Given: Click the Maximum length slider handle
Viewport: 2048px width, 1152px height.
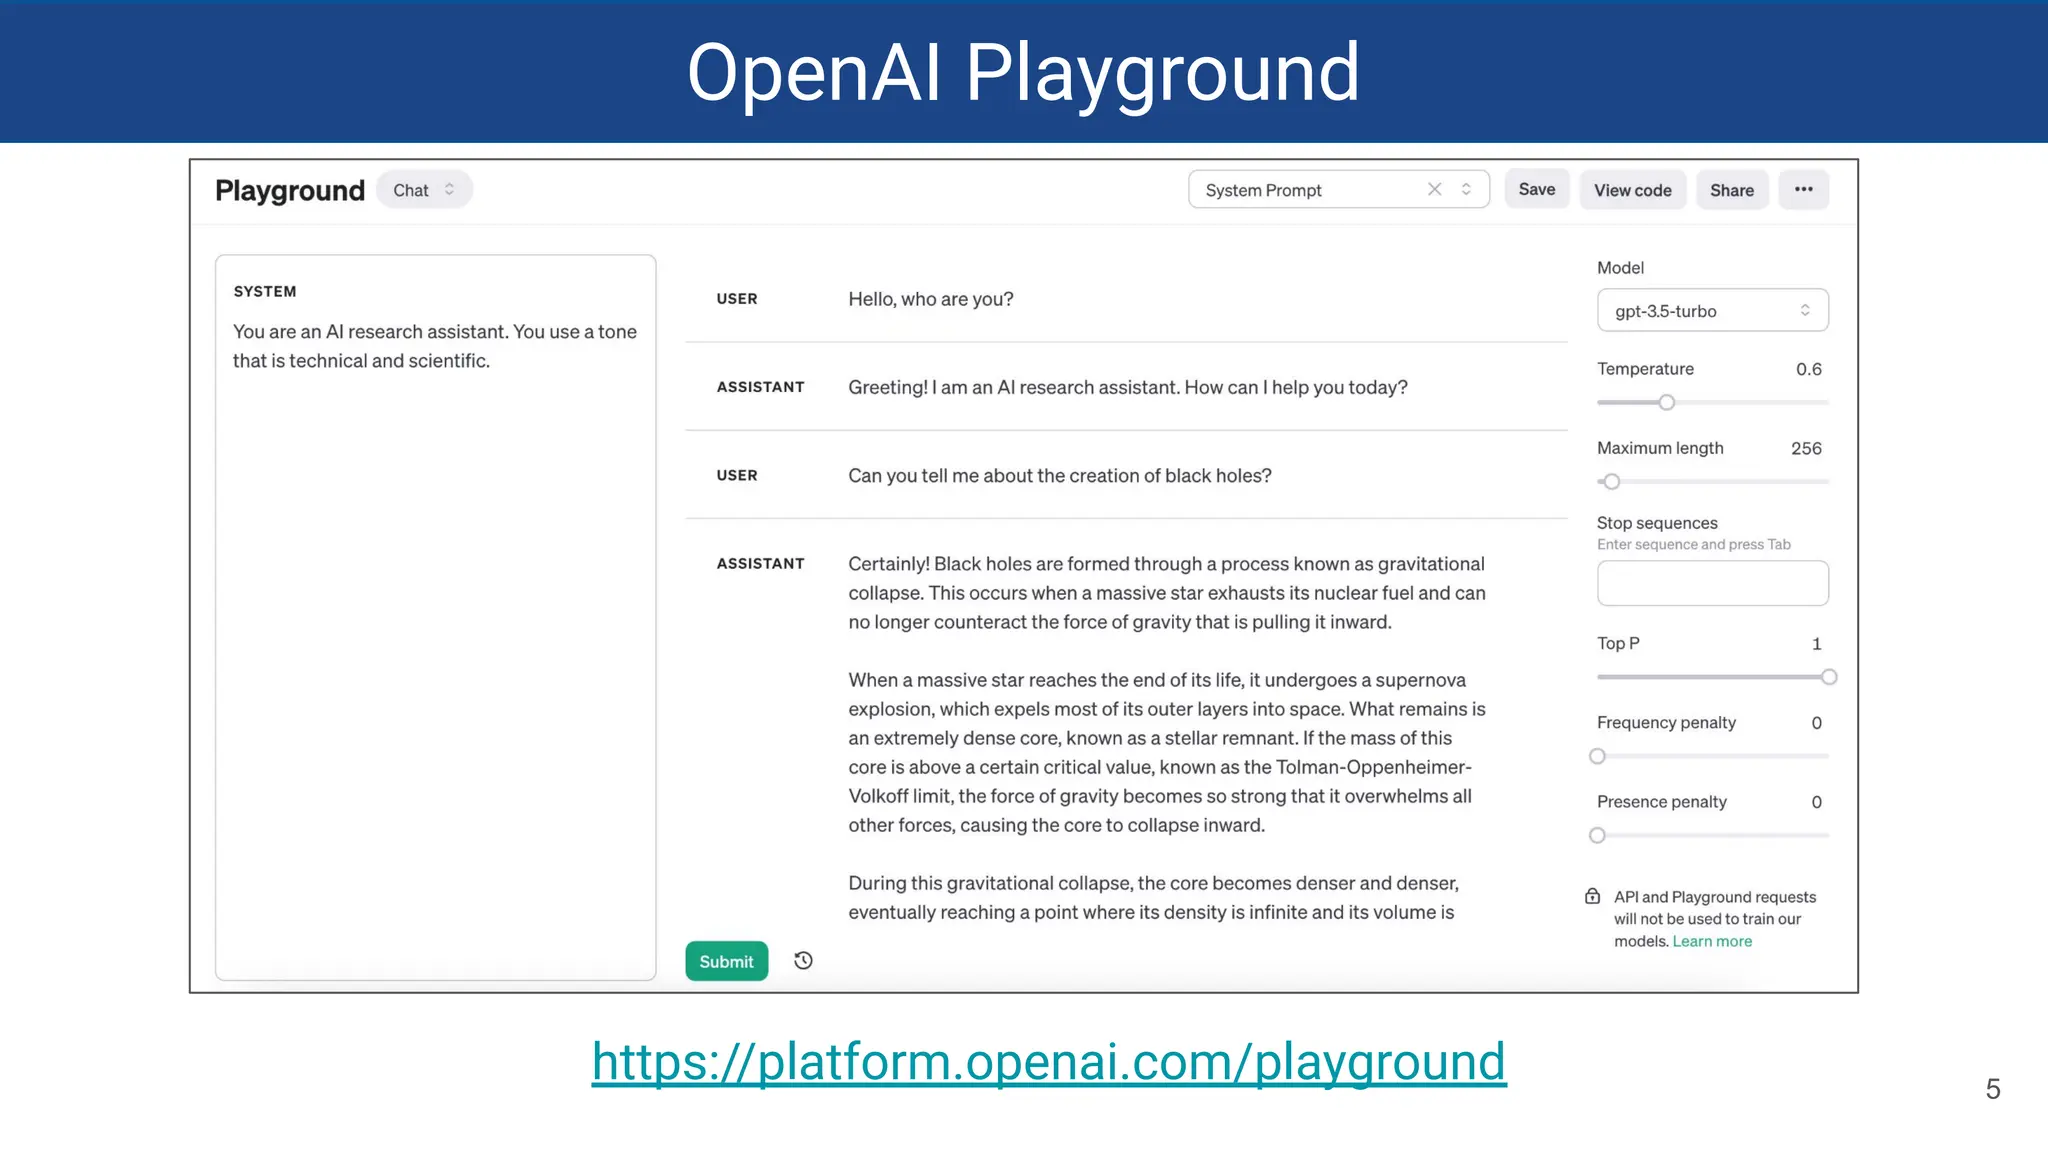Looking at the screenshot, I should pyautogui.click(x=1611, y=482).
